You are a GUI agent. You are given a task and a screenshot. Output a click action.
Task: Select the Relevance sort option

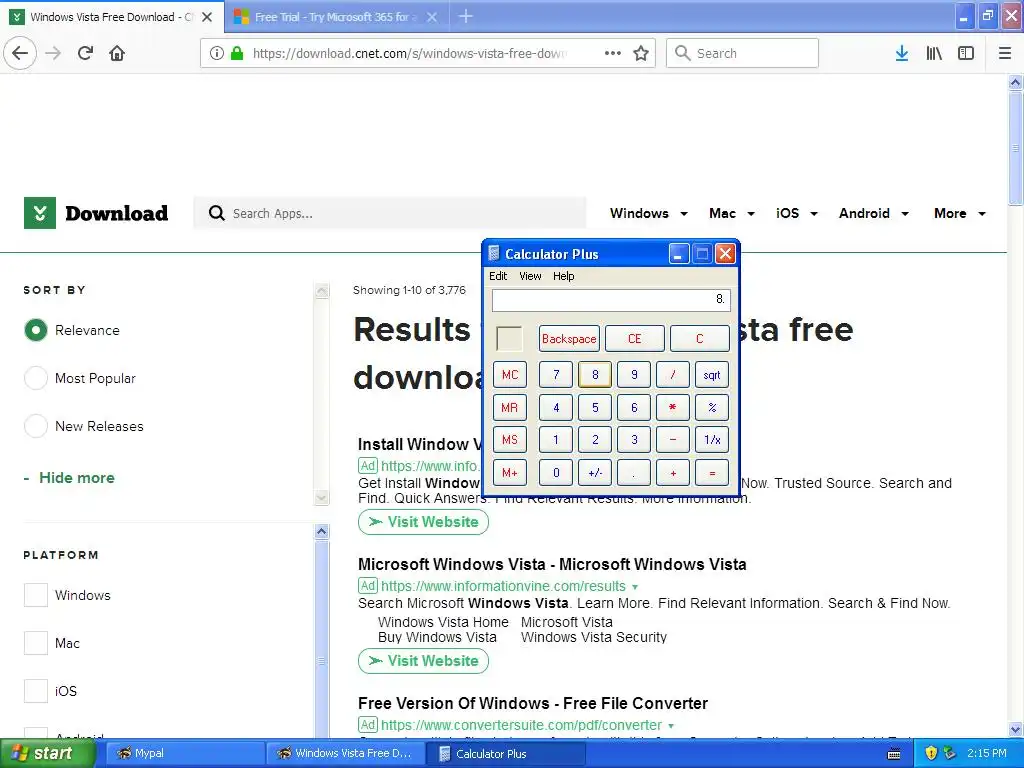(36, 330)
